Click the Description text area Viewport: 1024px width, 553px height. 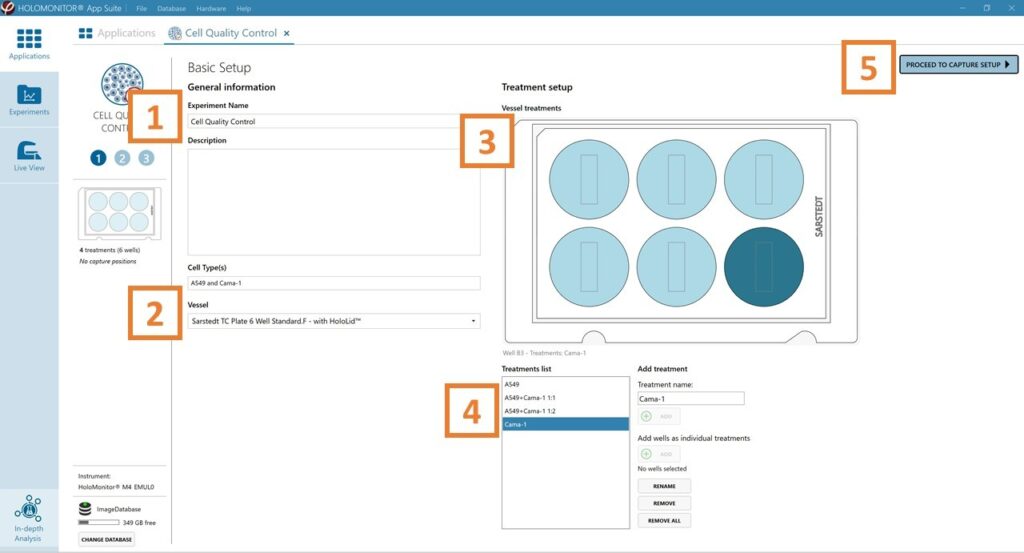point(334,202)
